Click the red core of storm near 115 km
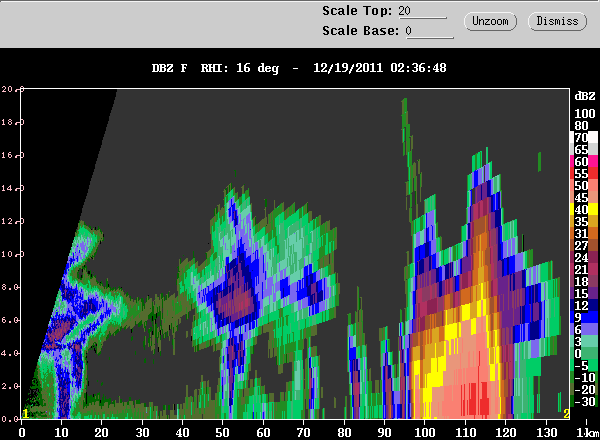The width and height of the screenshot is (600, 440). point(479,400)
